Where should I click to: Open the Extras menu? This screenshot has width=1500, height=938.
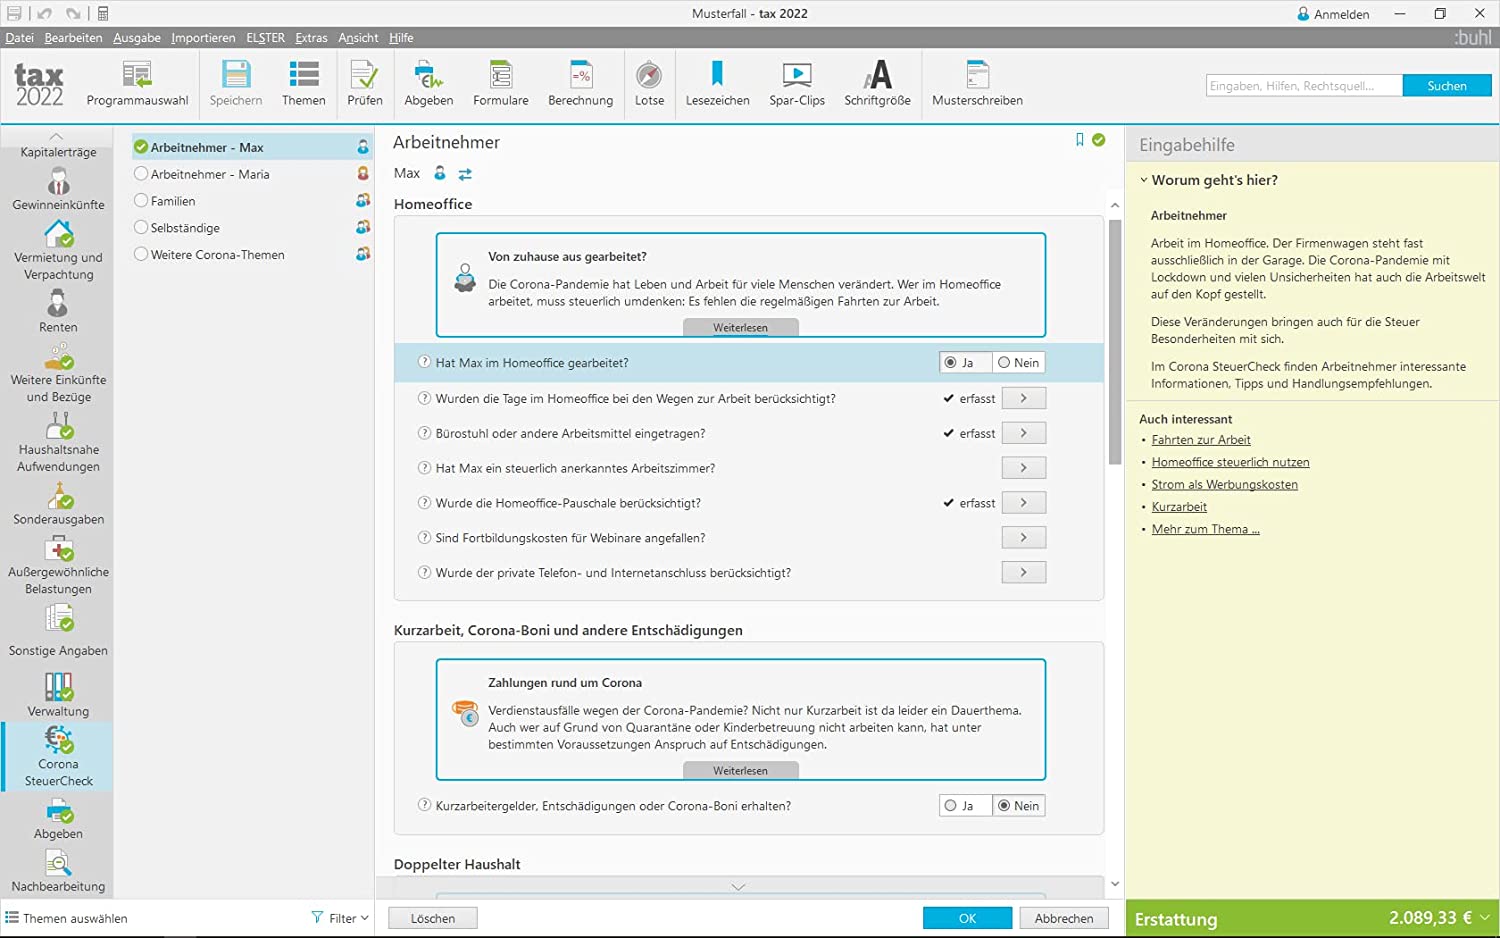click(x=311, y=38)
